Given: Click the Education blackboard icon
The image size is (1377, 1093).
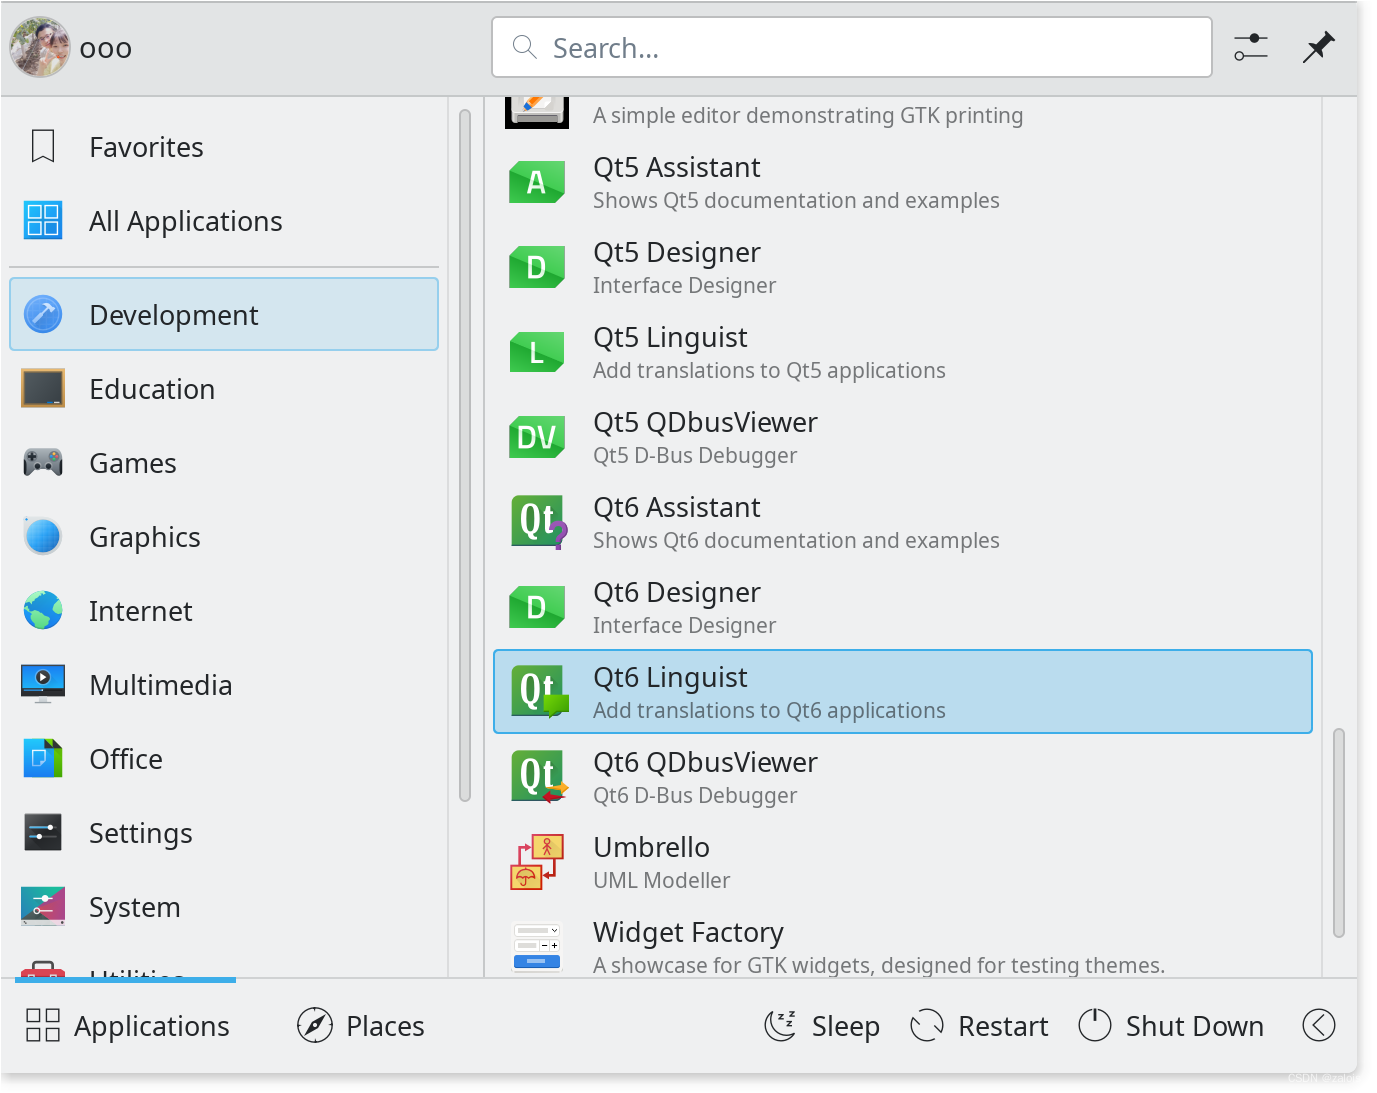Looking at the screenshot, I should (43, 388).
